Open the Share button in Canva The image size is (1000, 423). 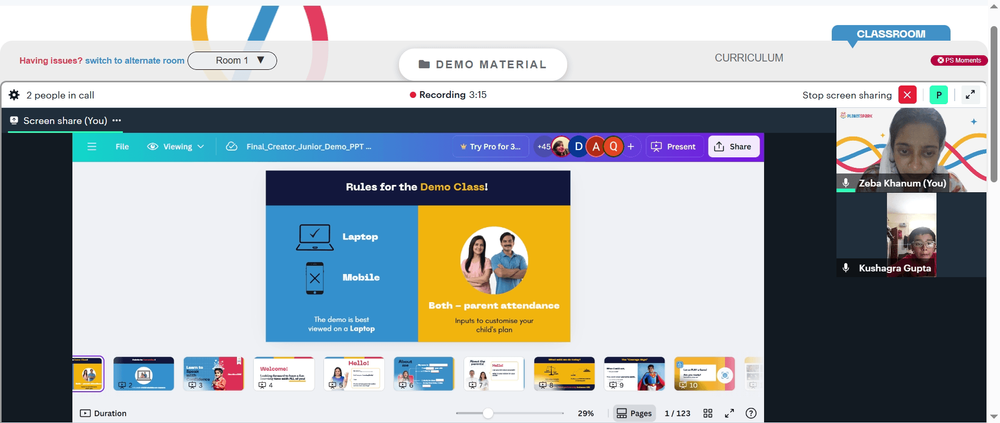(x=733, y=147)
